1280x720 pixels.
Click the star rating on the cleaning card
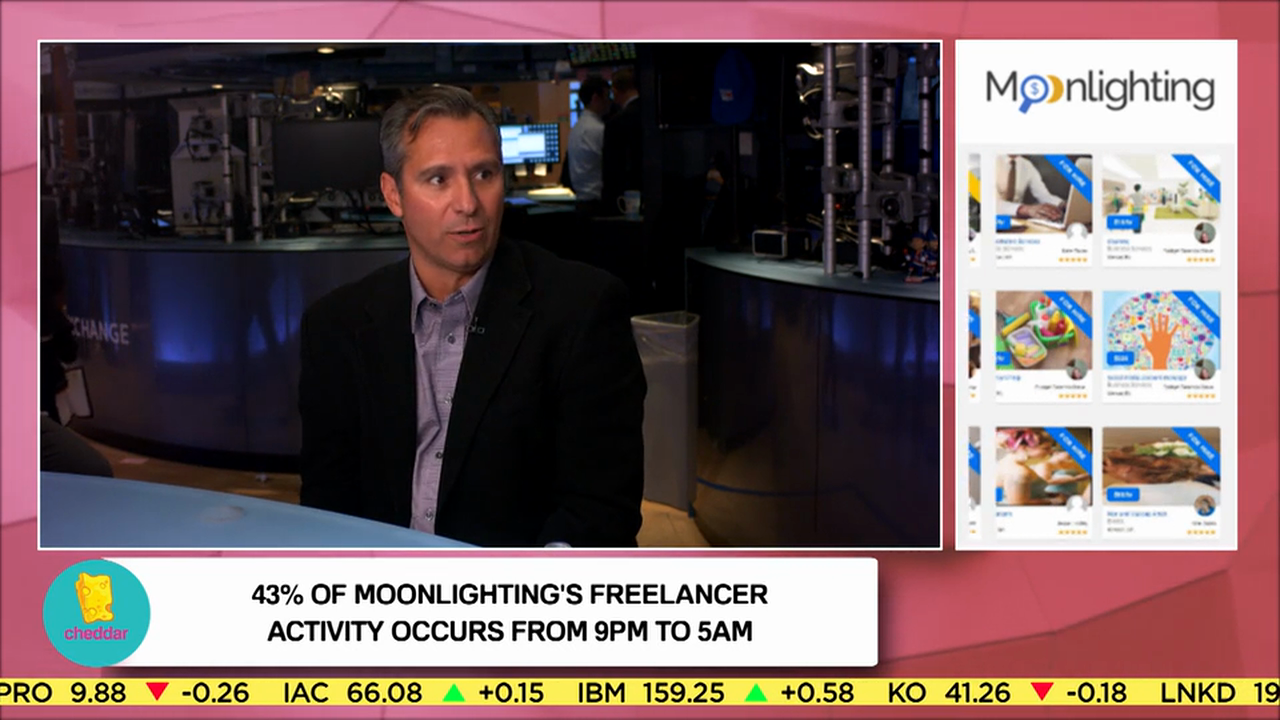(x=1200, y=259)
